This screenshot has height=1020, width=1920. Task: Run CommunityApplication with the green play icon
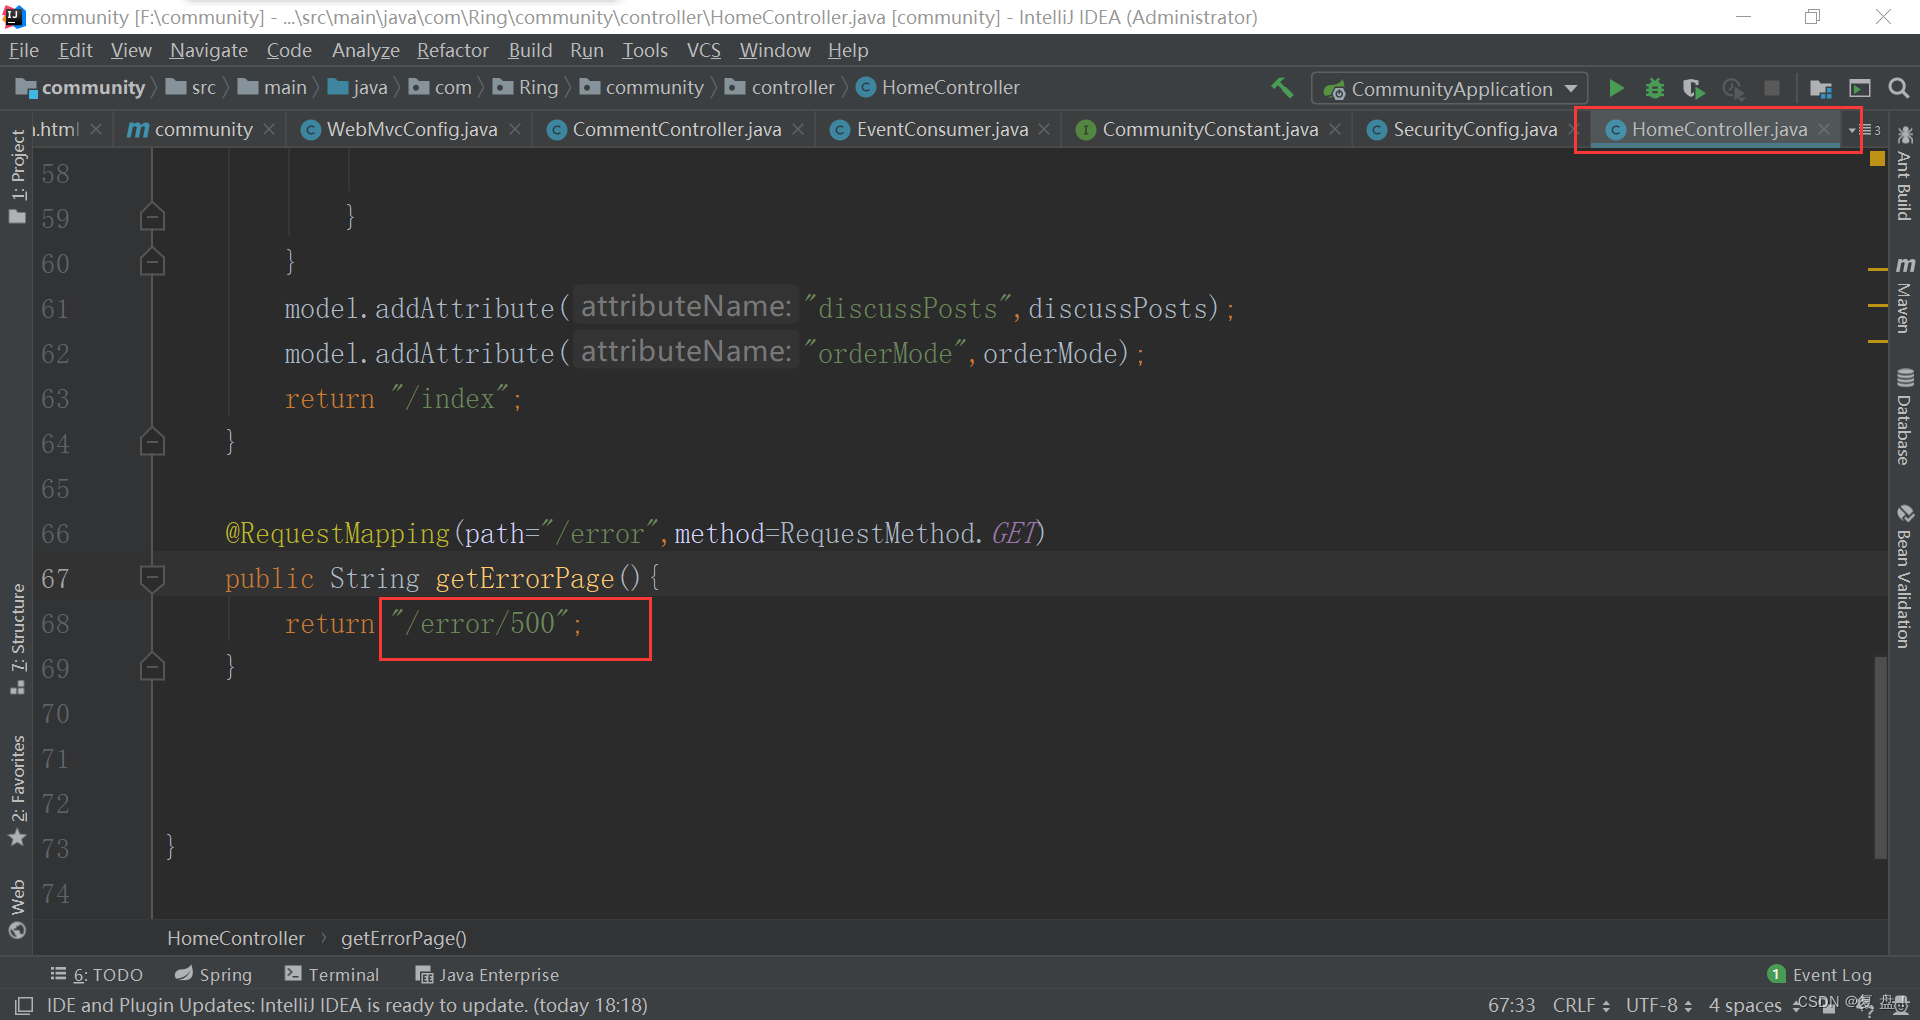click(x=1616, y=88)
